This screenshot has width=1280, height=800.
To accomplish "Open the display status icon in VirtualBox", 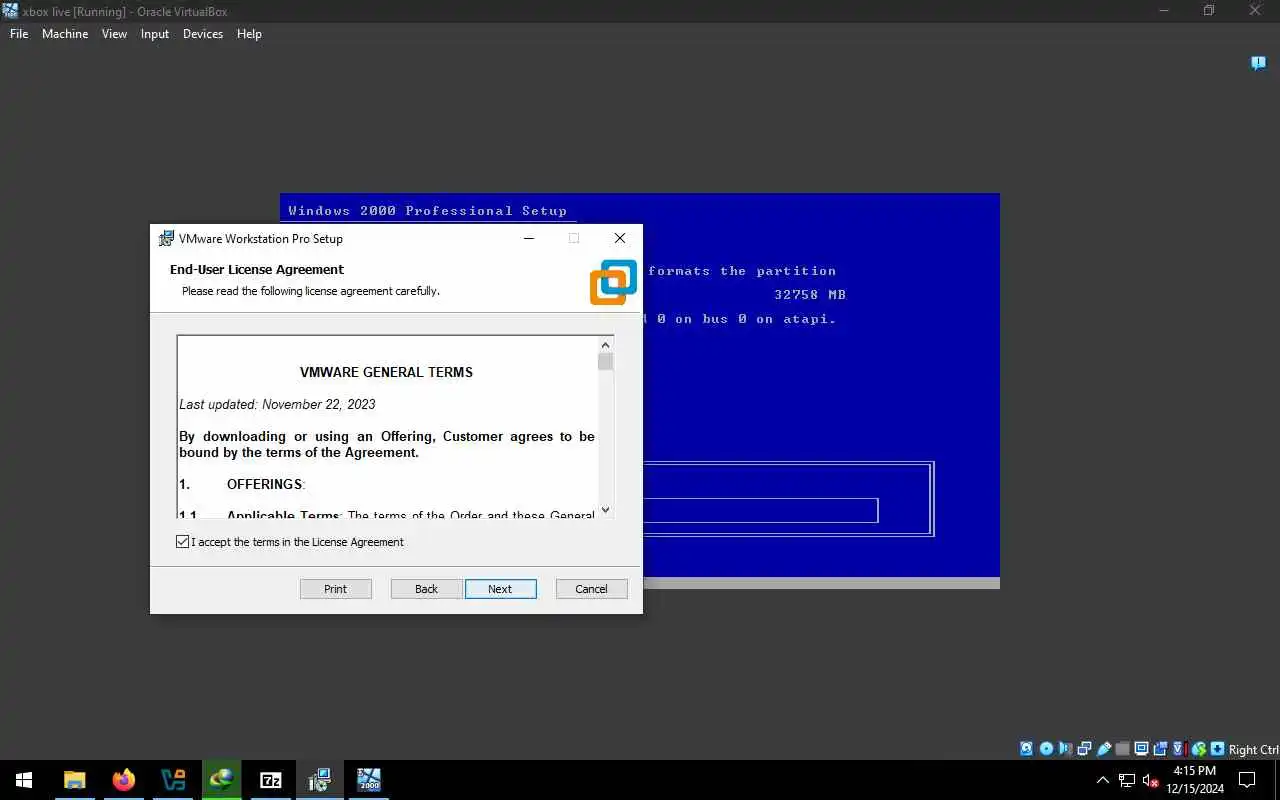I will 1141,749.
